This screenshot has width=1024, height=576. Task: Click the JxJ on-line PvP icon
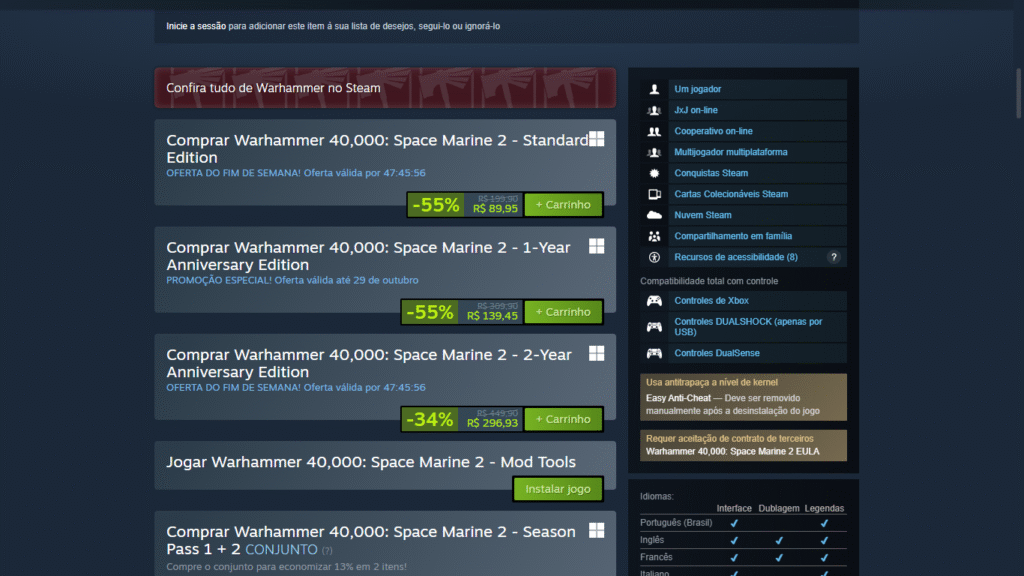pos(654,110)
